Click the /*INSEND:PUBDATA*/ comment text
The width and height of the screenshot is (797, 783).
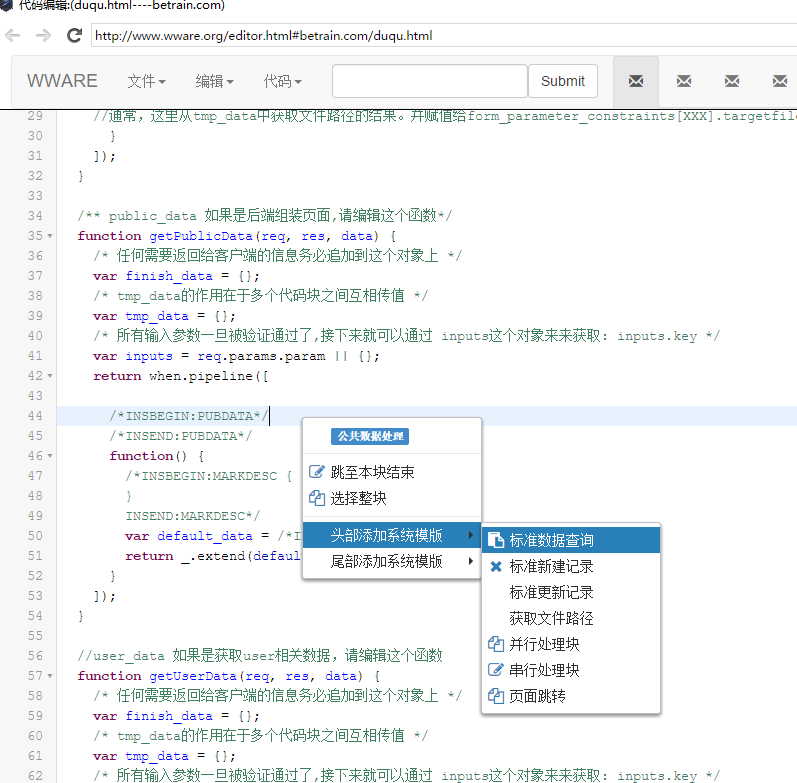tap(180, 436)
